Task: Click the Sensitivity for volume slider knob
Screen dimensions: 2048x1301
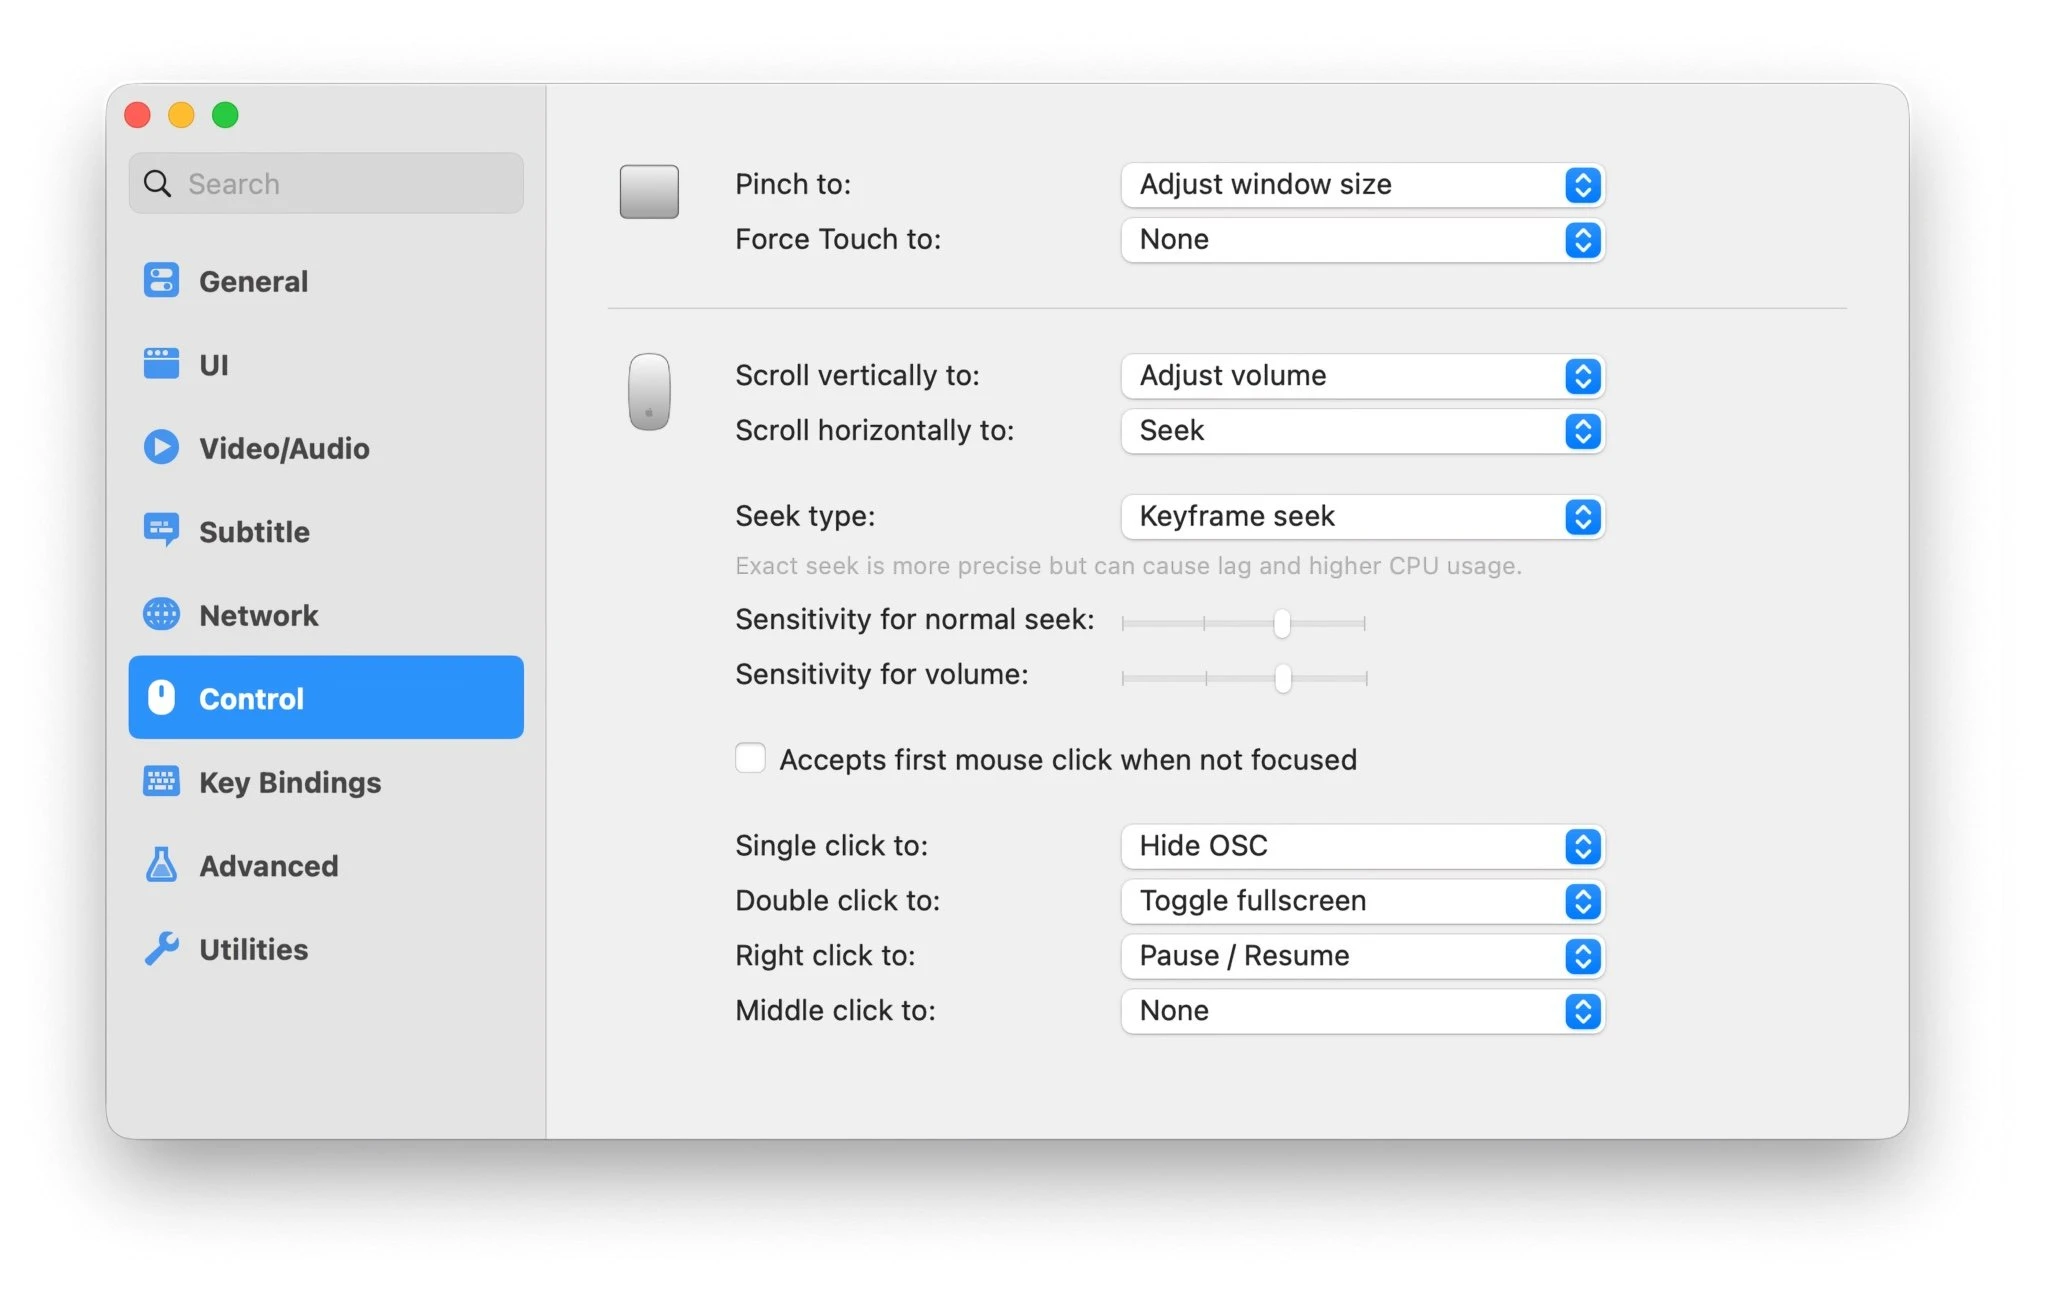Action: tap(1283, 678)
